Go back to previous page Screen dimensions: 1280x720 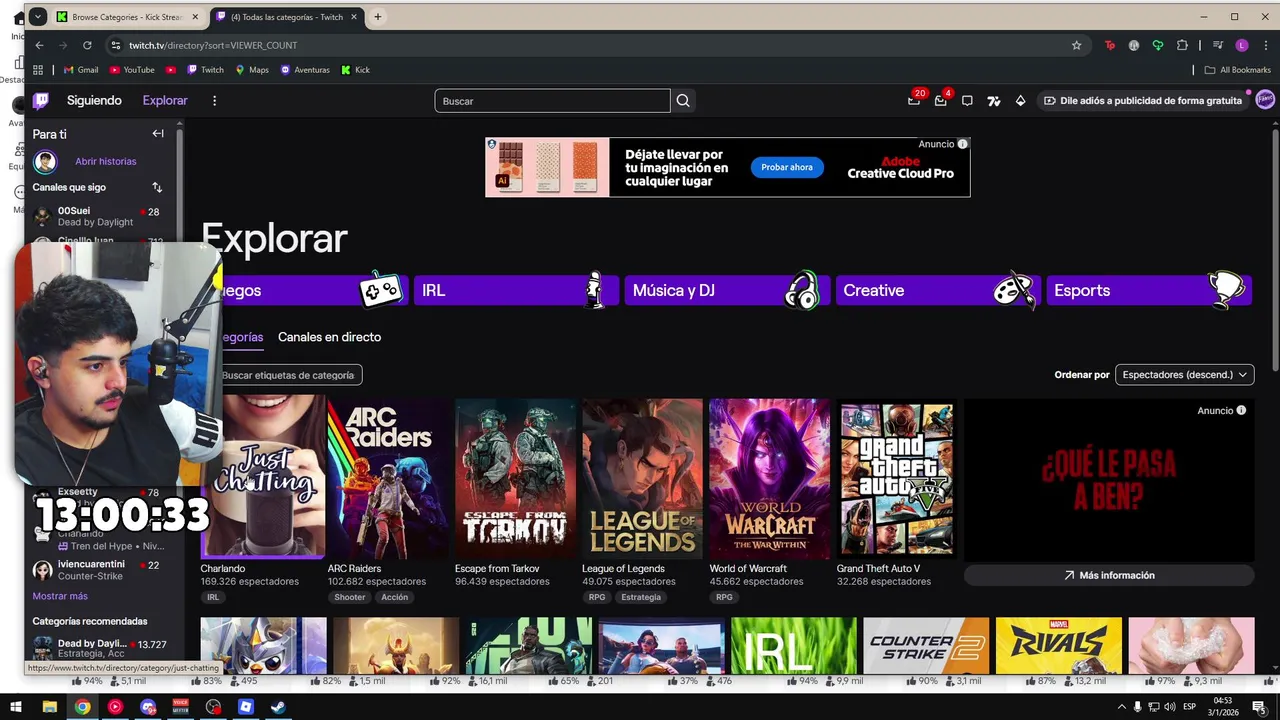[x=39, y=45]
